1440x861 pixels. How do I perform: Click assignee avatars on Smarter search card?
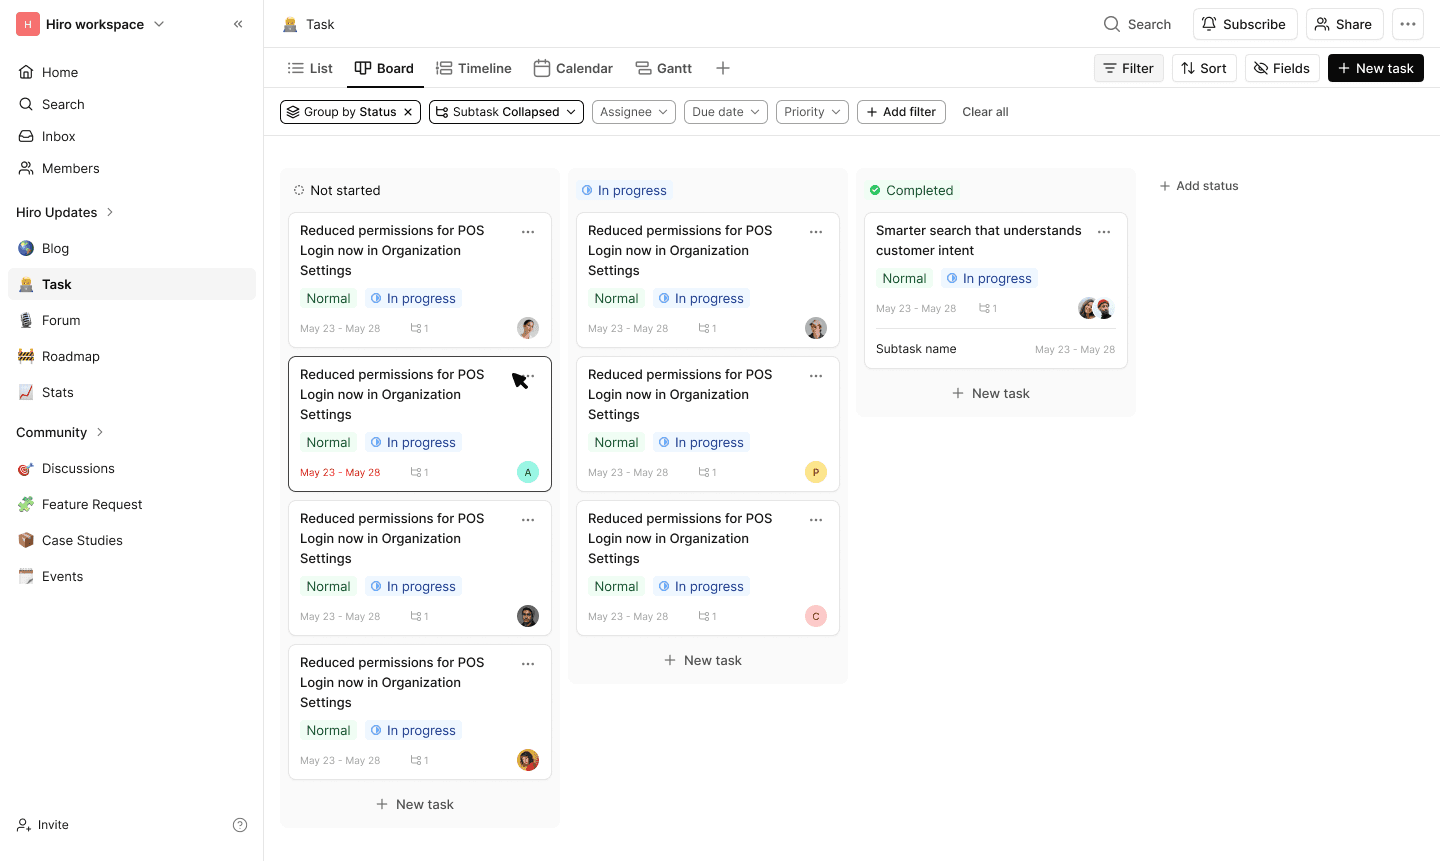click(x=1096, y=308)
